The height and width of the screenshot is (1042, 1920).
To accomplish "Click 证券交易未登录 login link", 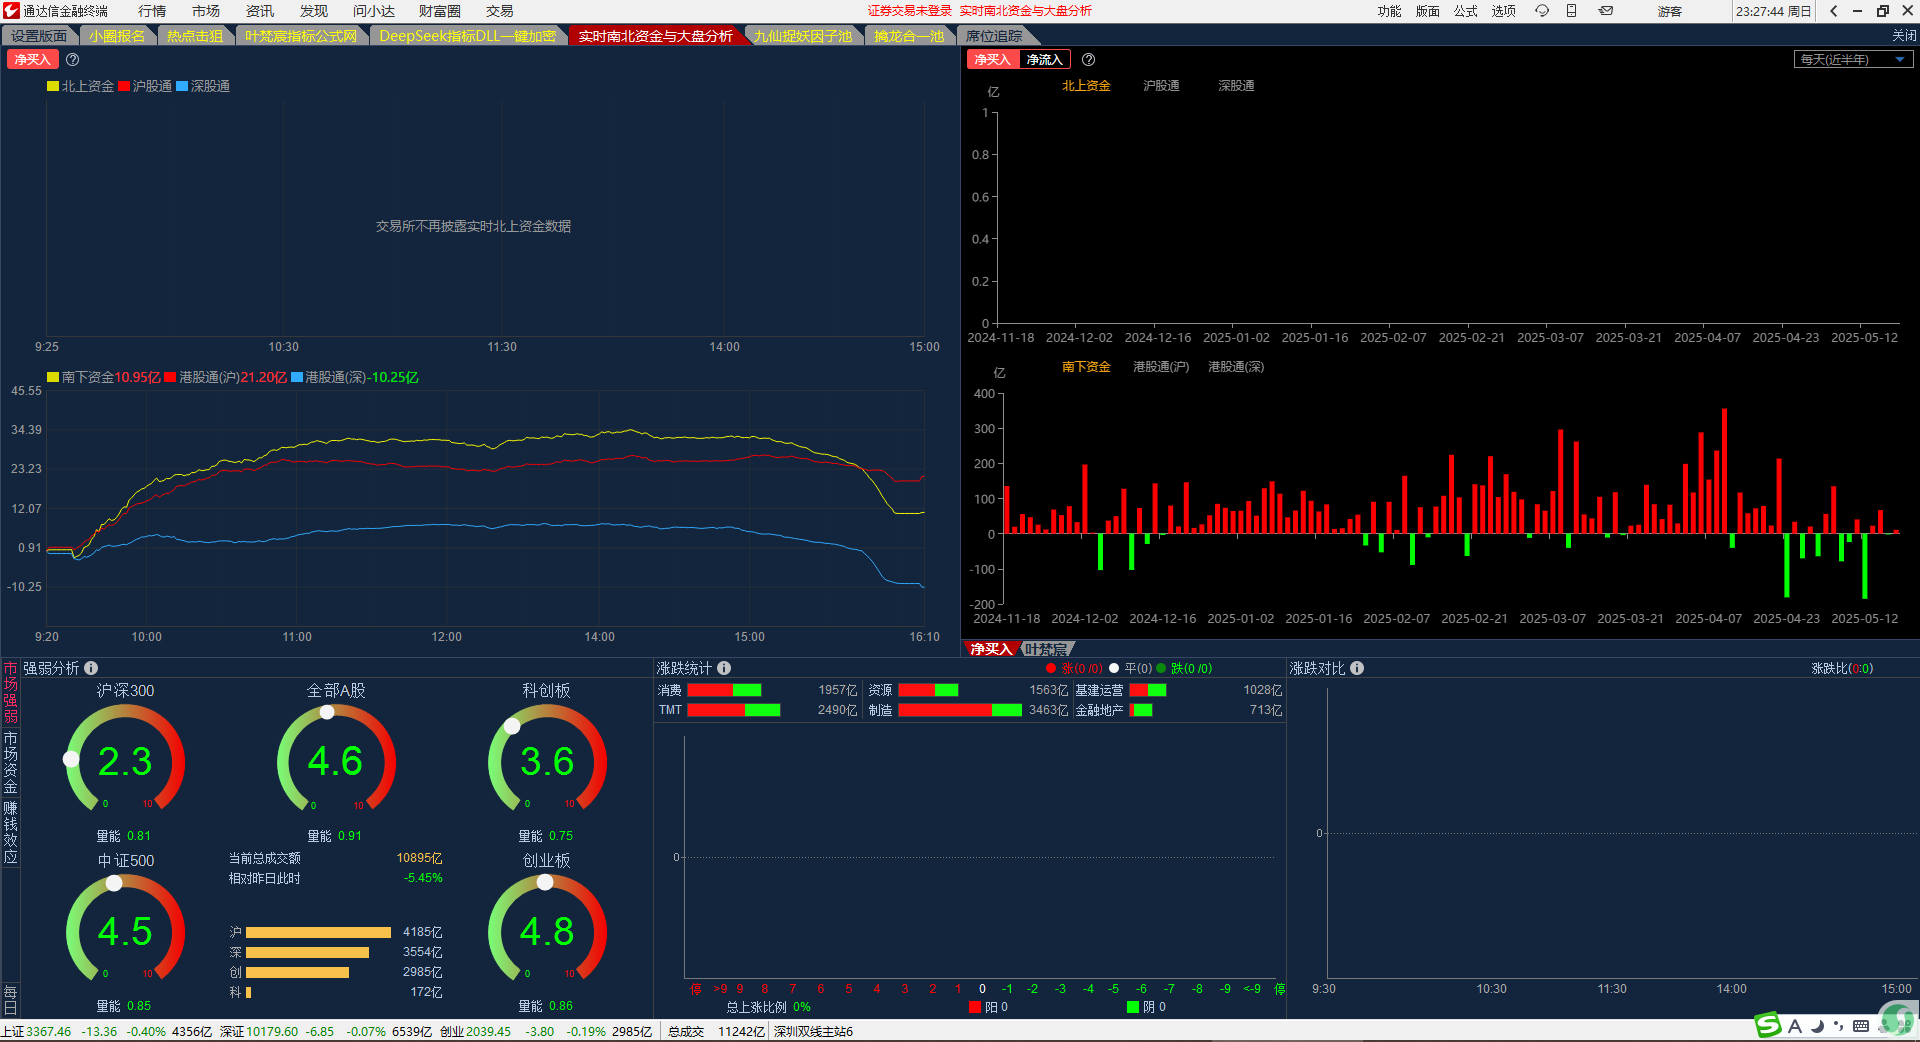I will click(909, 11).
